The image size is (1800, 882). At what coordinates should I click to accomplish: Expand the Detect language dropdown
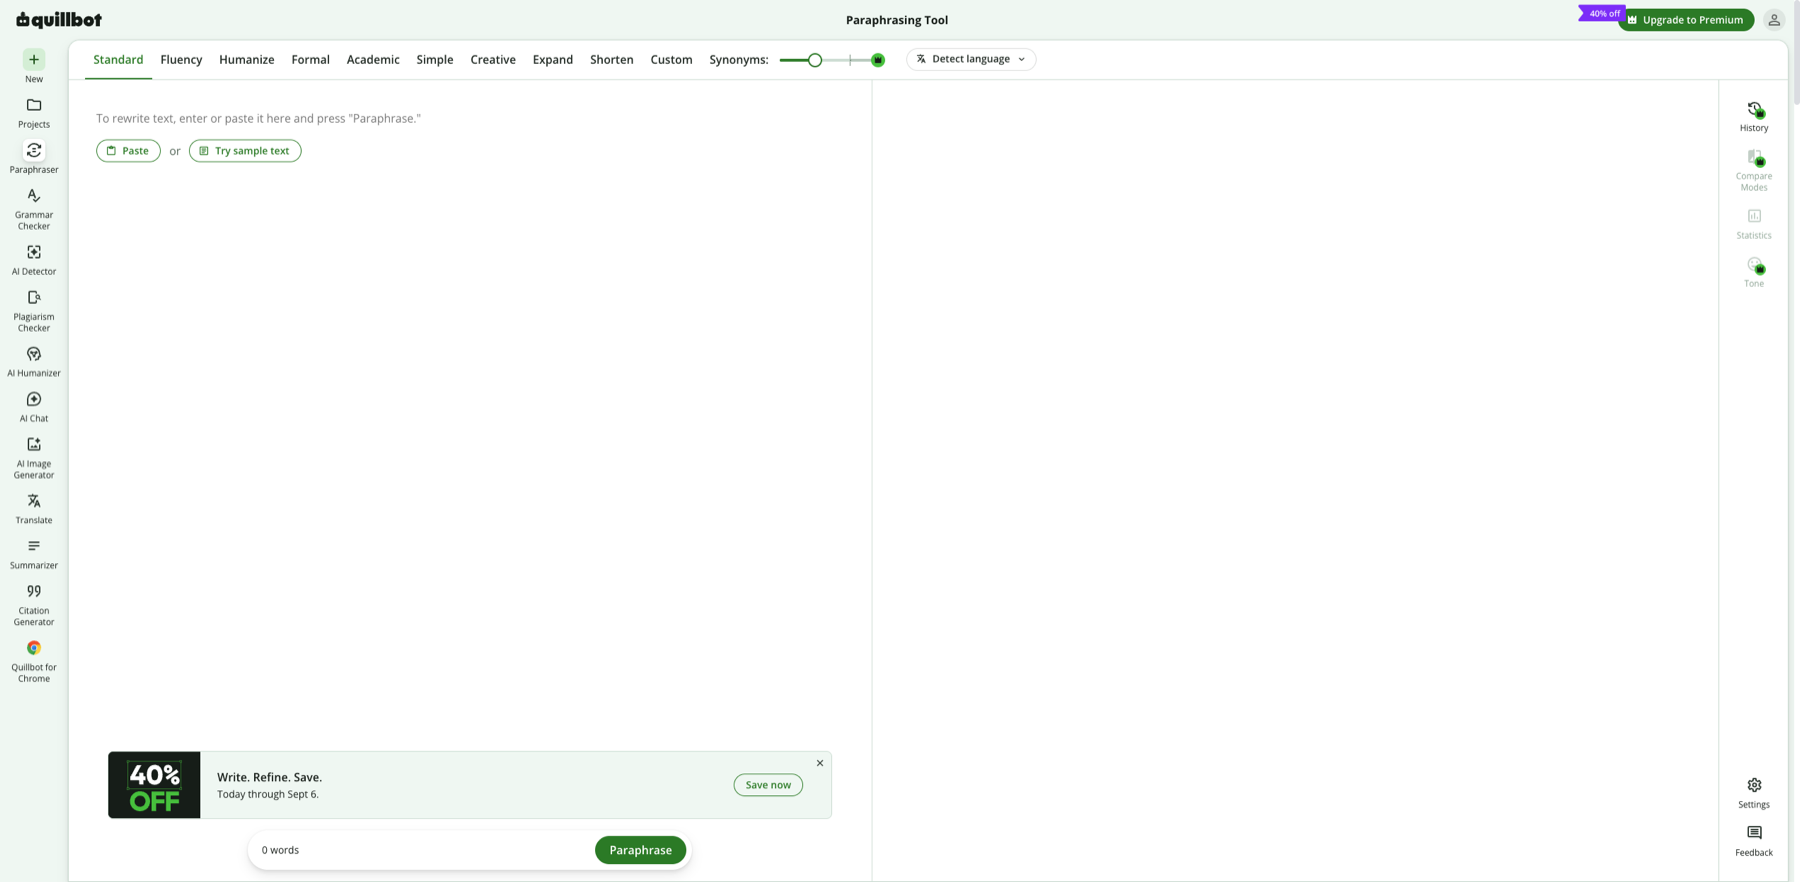971,59
